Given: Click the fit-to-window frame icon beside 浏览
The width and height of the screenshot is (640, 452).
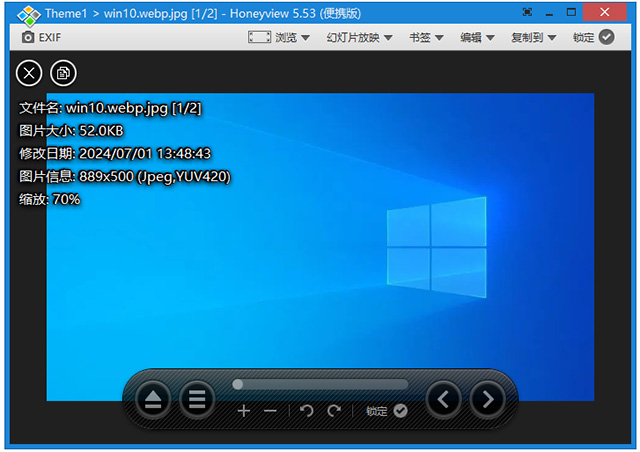Looking at the screenshot, I should coord(259,37).
